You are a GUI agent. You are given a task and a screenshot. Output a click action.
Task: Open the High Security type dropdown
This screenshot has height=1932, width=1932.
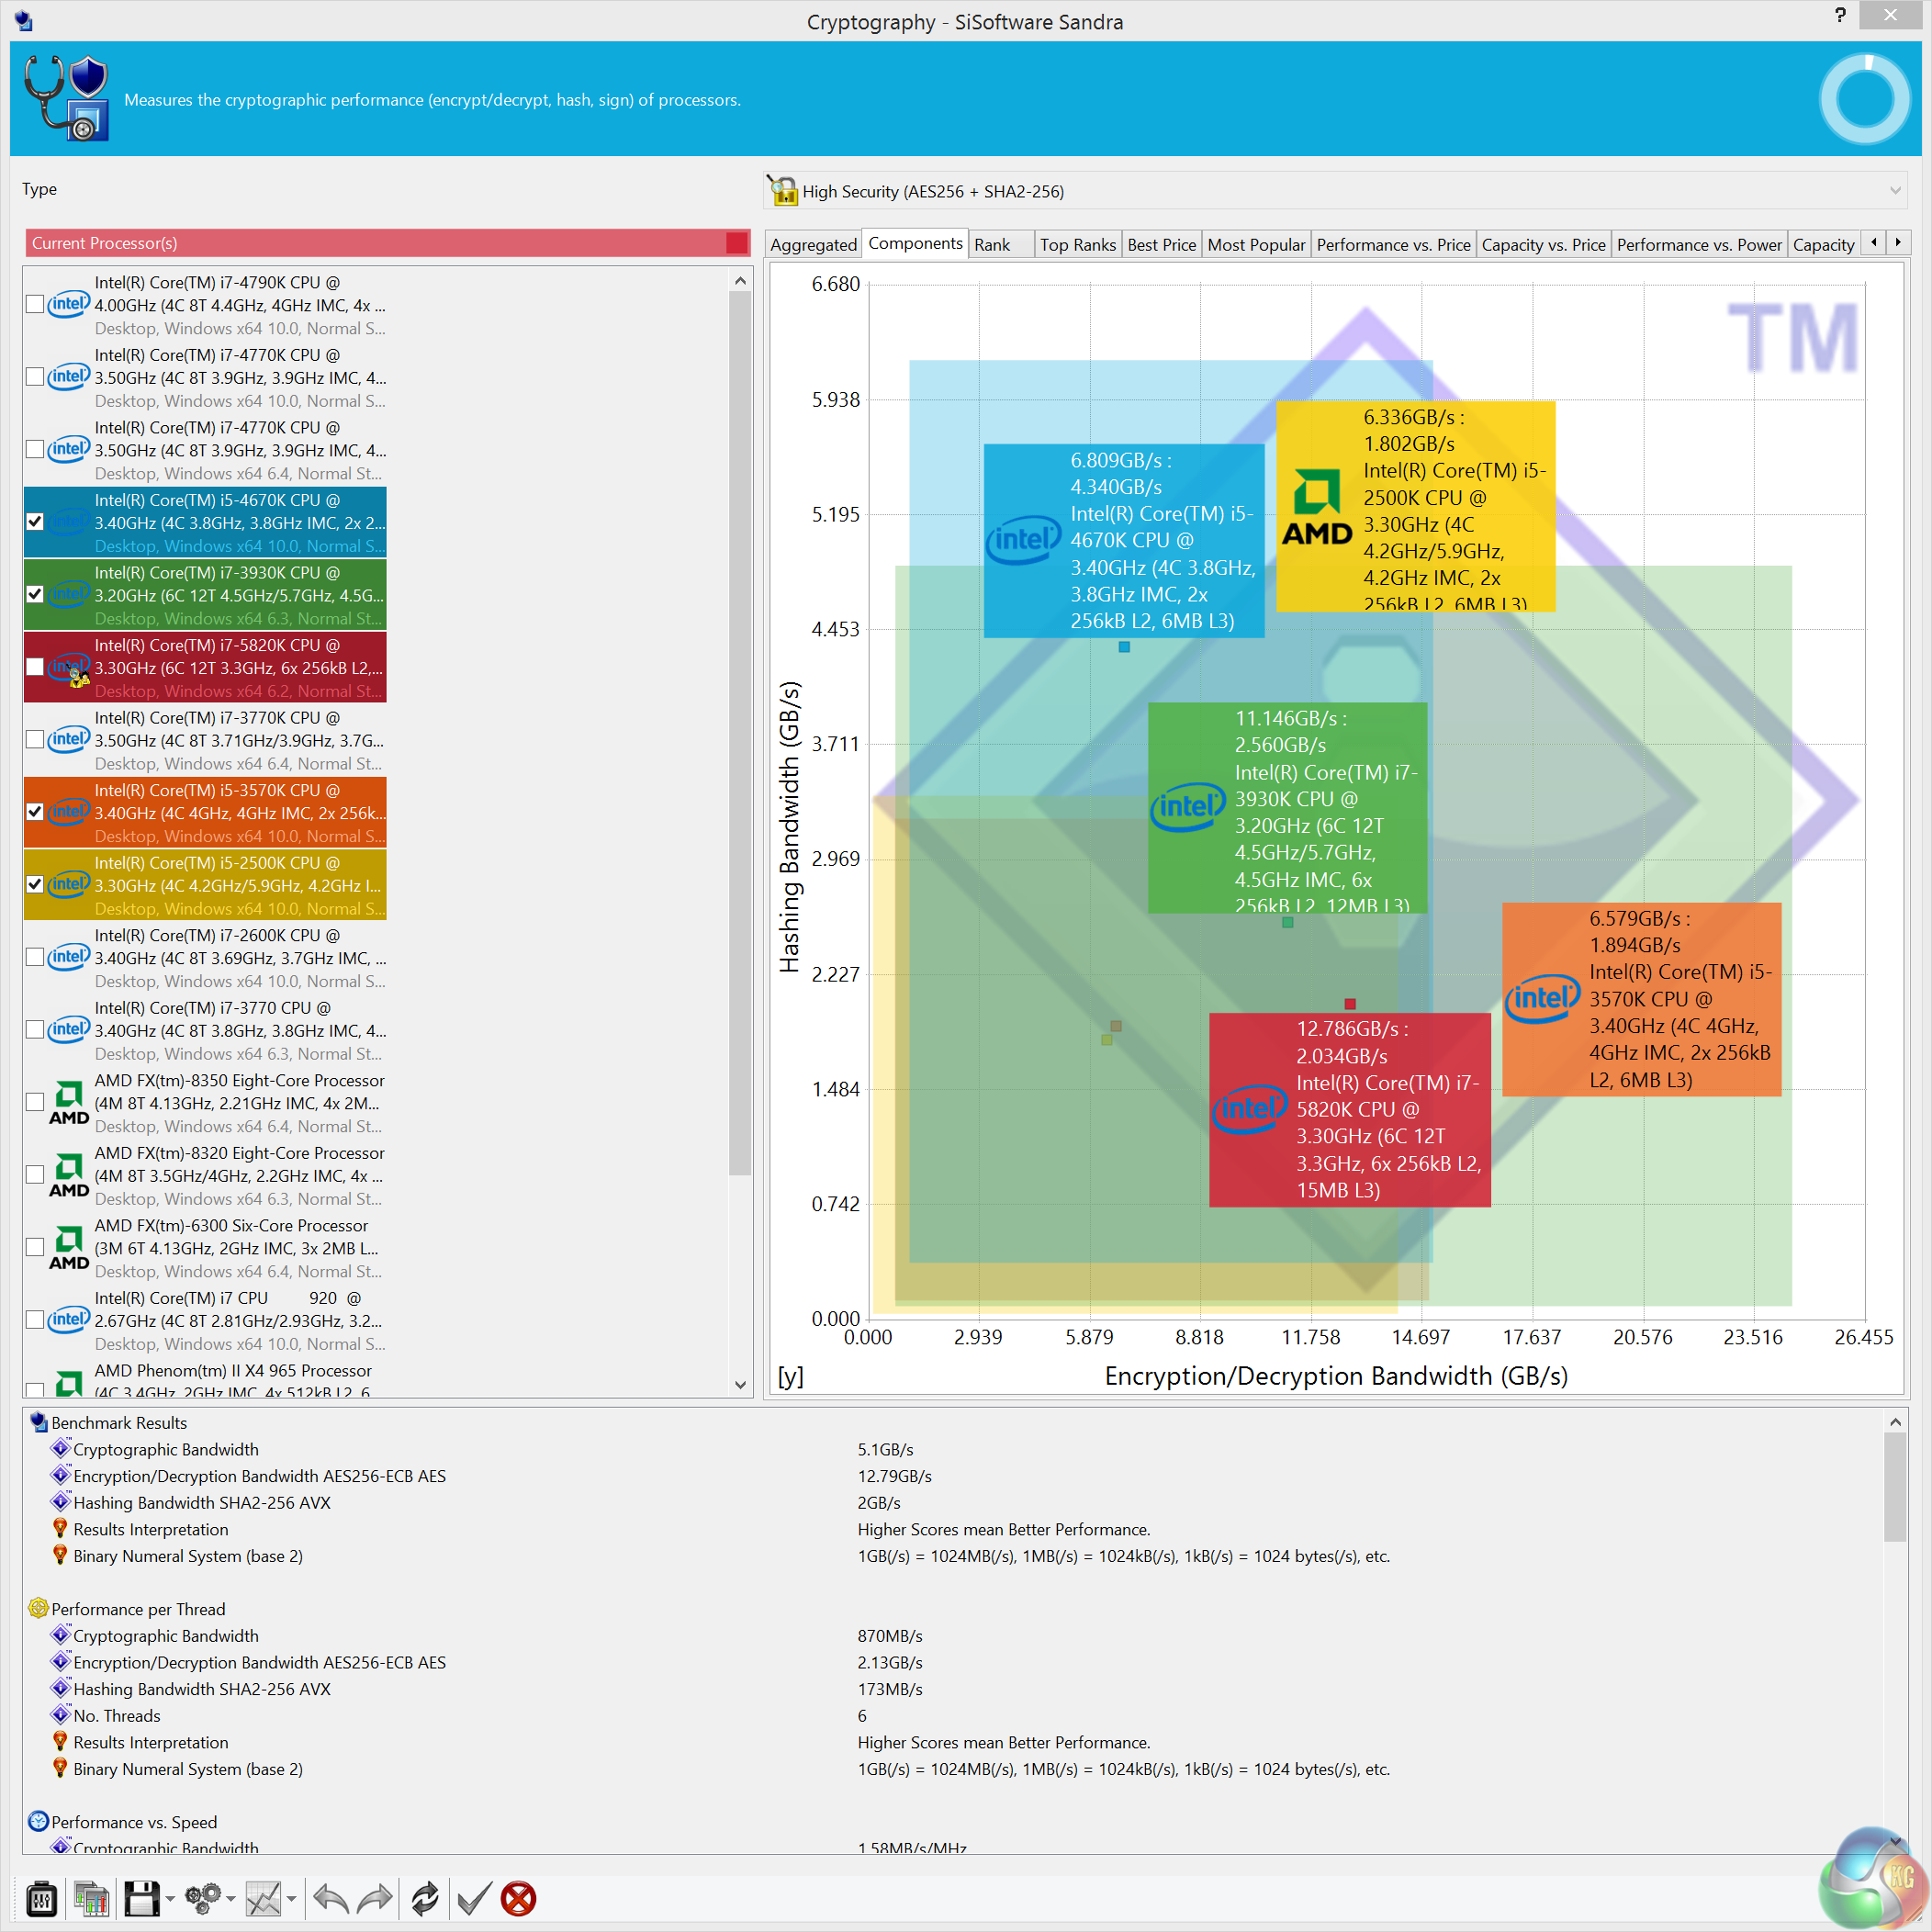pos(1894,191)
